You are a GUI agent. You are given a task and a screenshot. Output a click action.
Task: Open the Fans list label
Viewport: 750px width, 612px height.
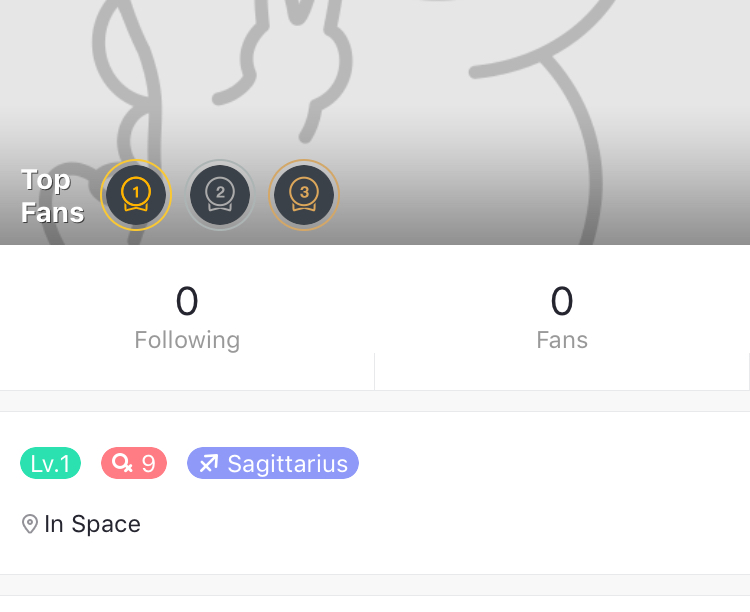562,340
